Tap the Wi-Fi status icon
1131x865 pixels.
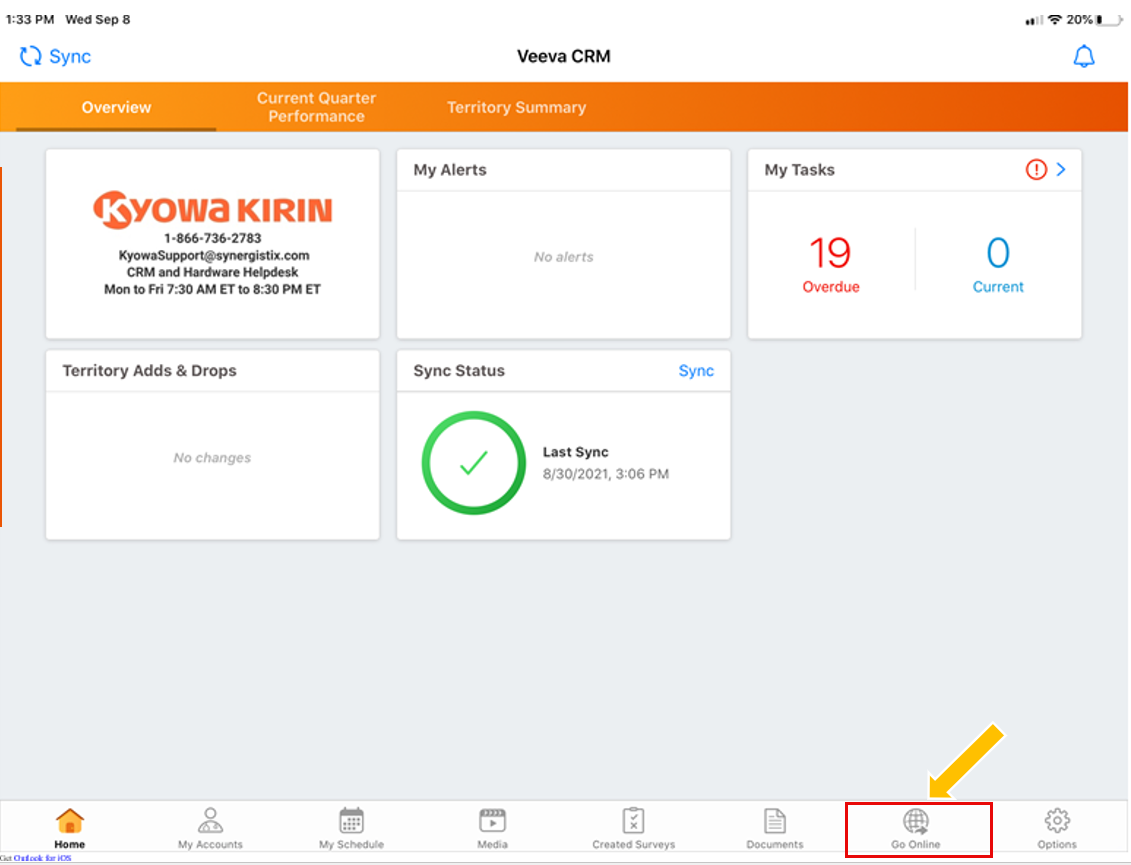tap(1055, 19)
